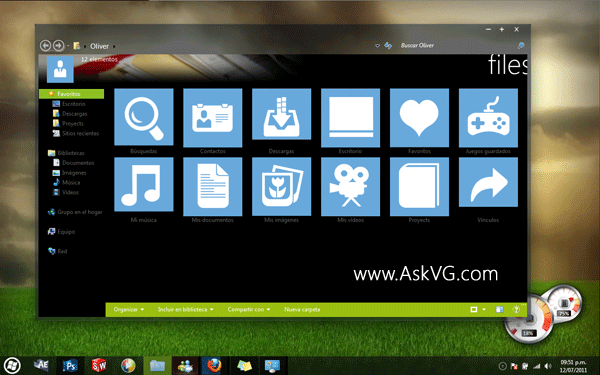This screenshot has height=375, width=600.
Task: Switch to Explorer folder in taskbar
Action: 157,366
